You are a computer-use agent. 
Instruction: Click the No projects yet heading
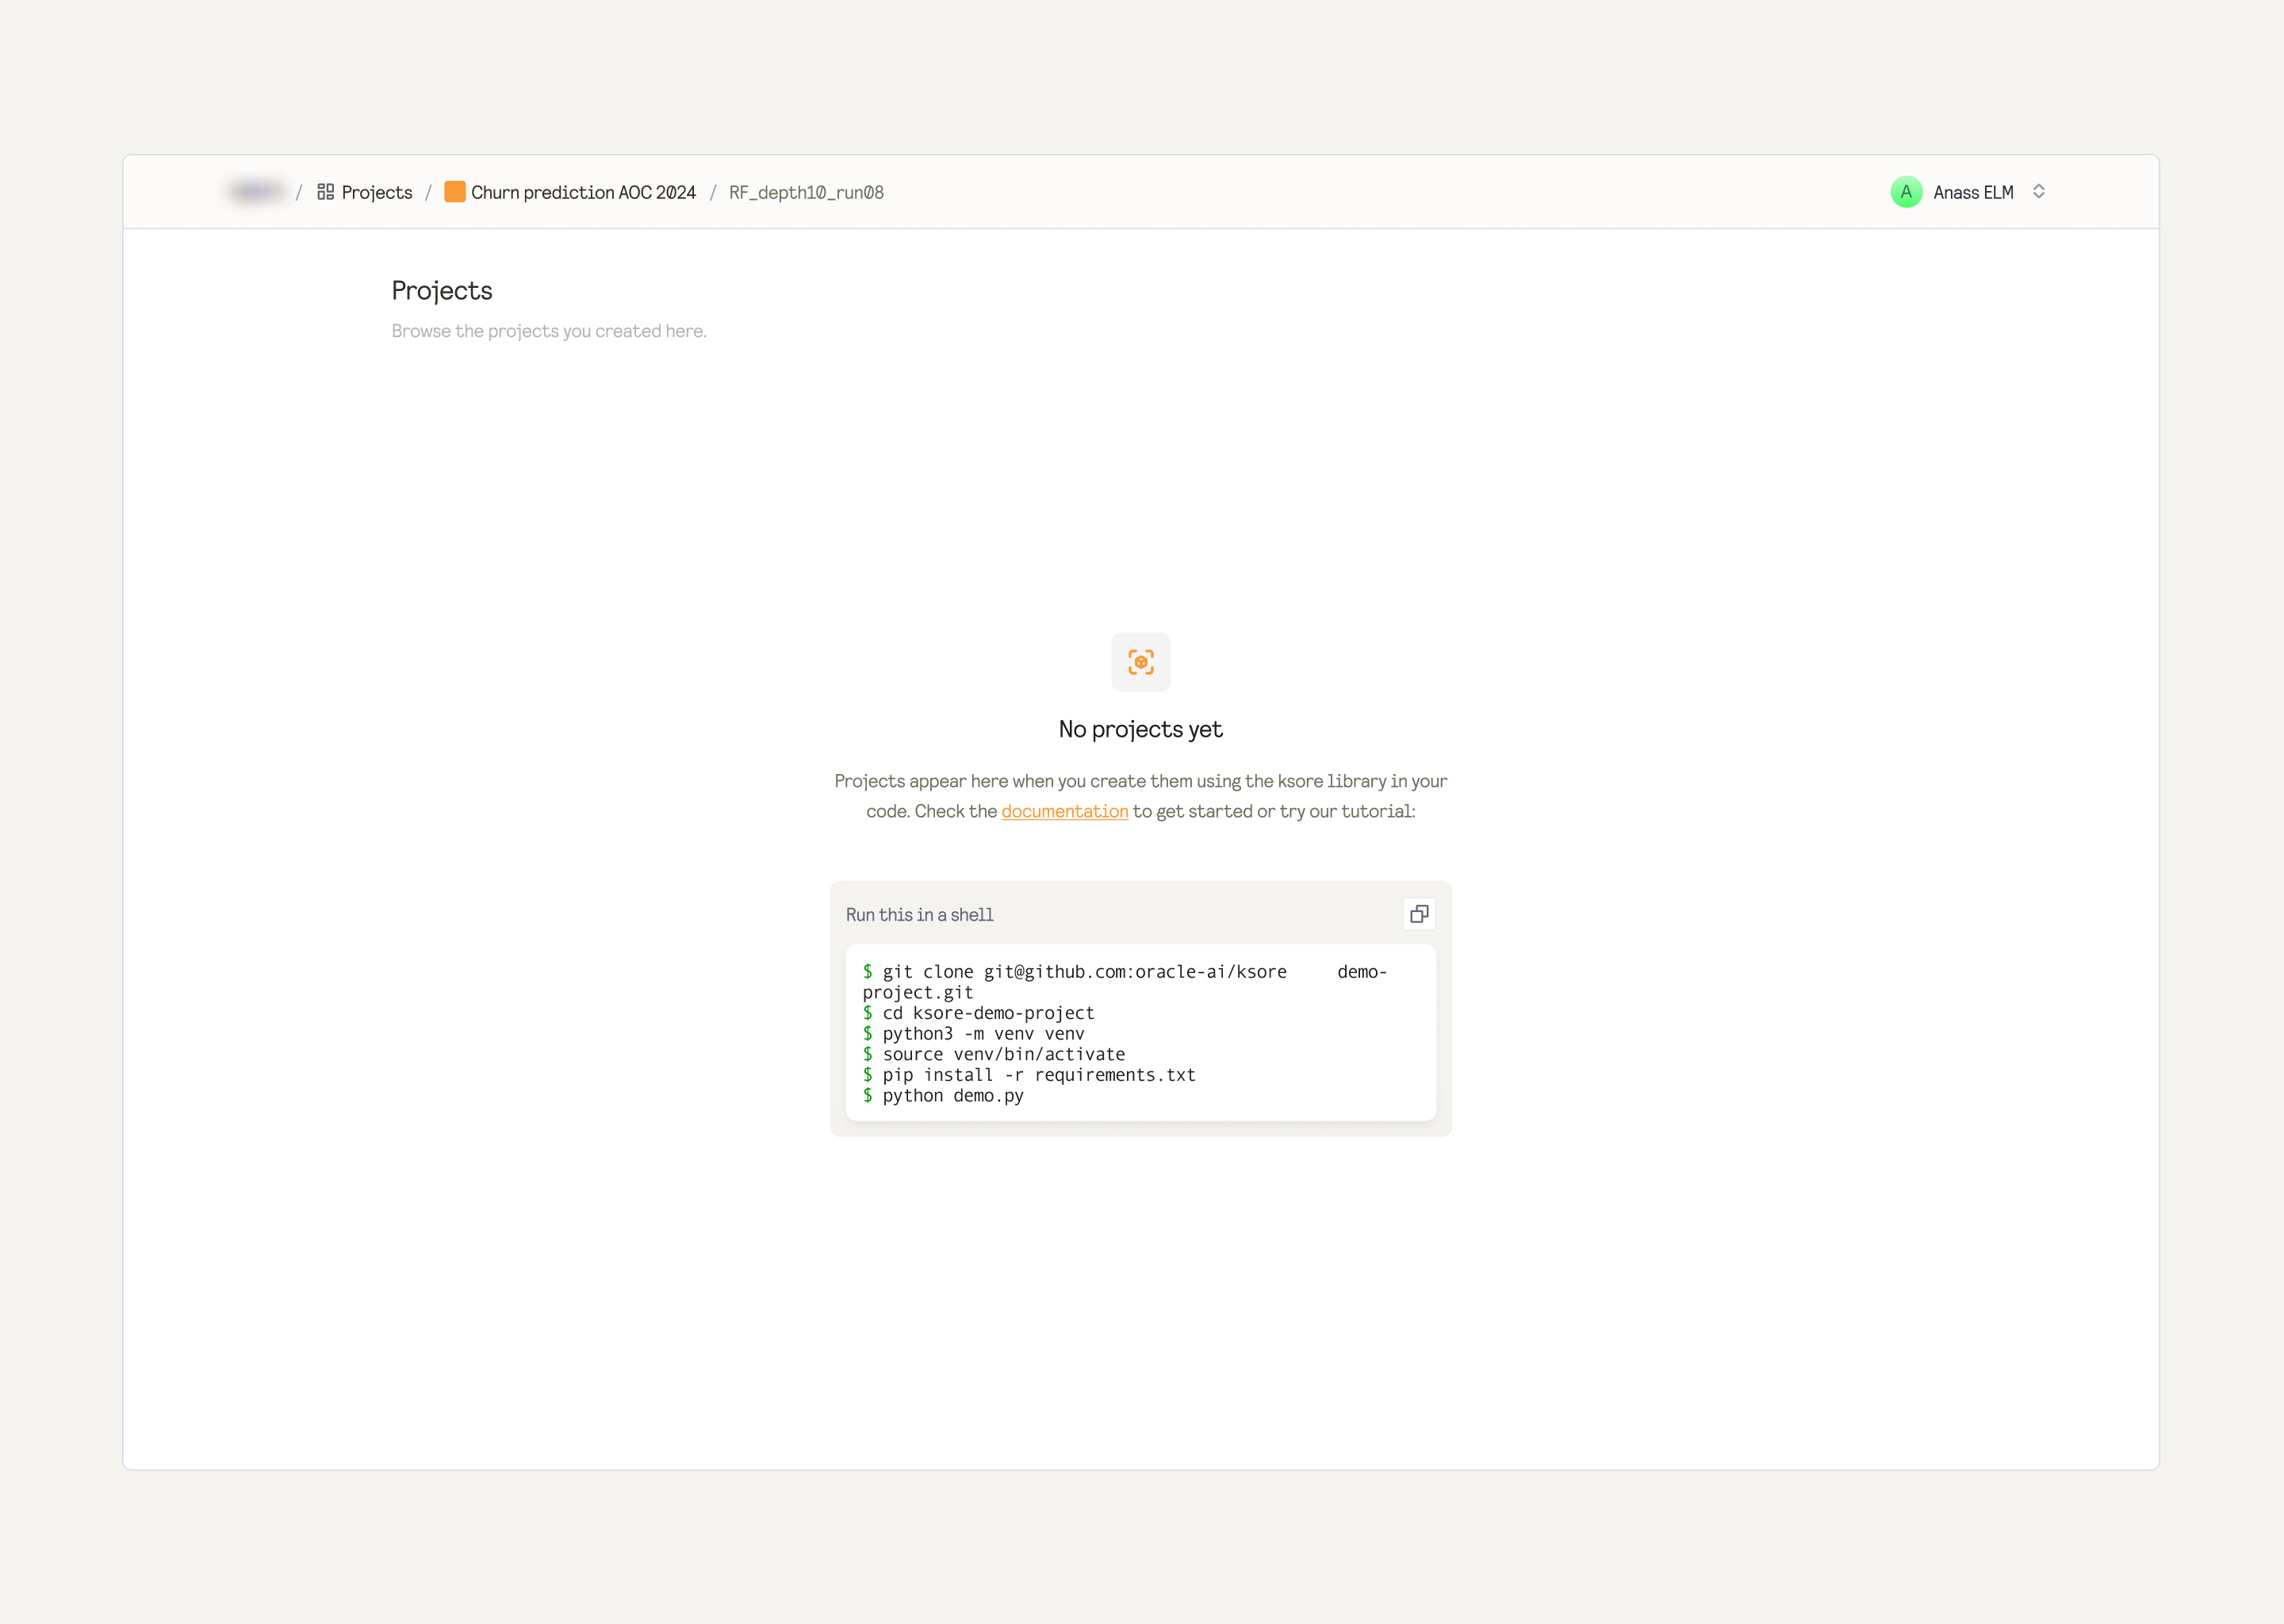(x=1140, y=729)
